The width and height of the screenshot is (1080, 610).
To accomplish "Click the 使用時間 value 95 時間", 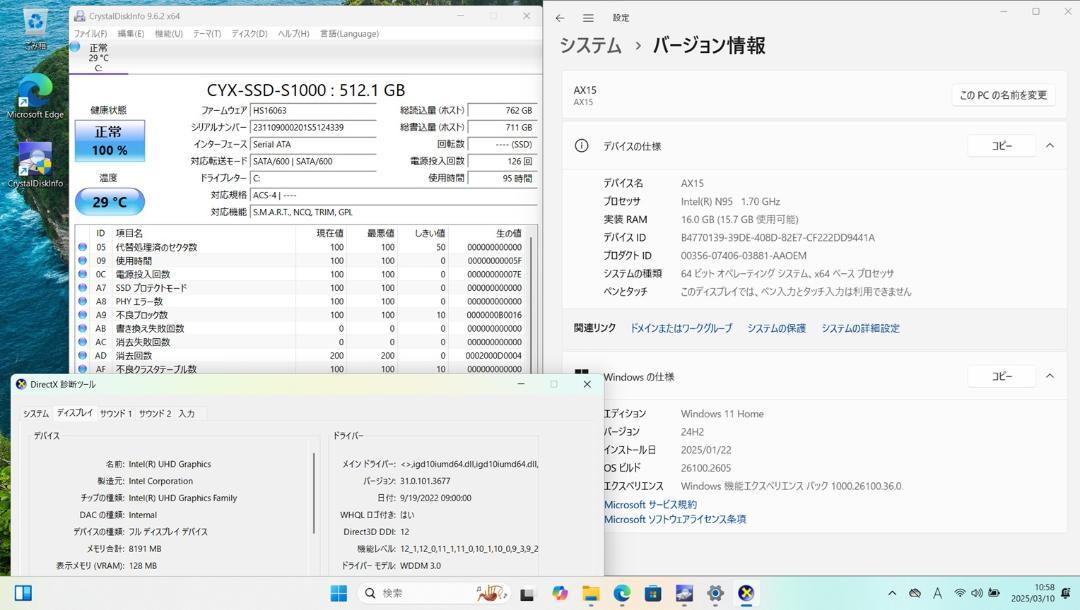I will point(501,178).
